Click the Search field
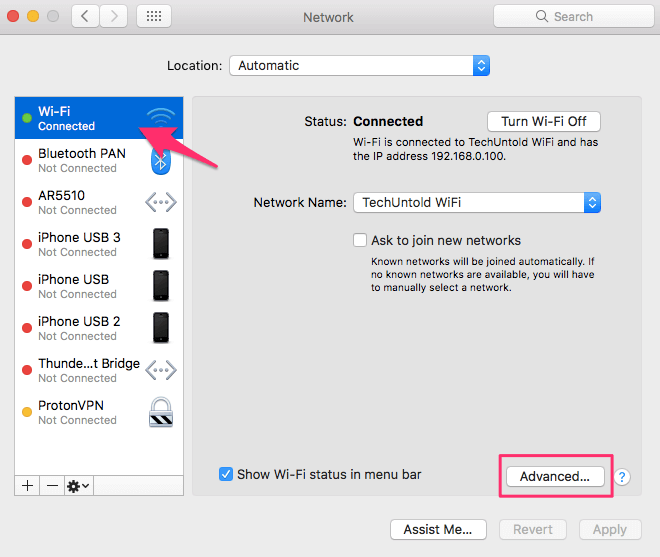This screenshot has height=557, width=660. click(574, 16)
